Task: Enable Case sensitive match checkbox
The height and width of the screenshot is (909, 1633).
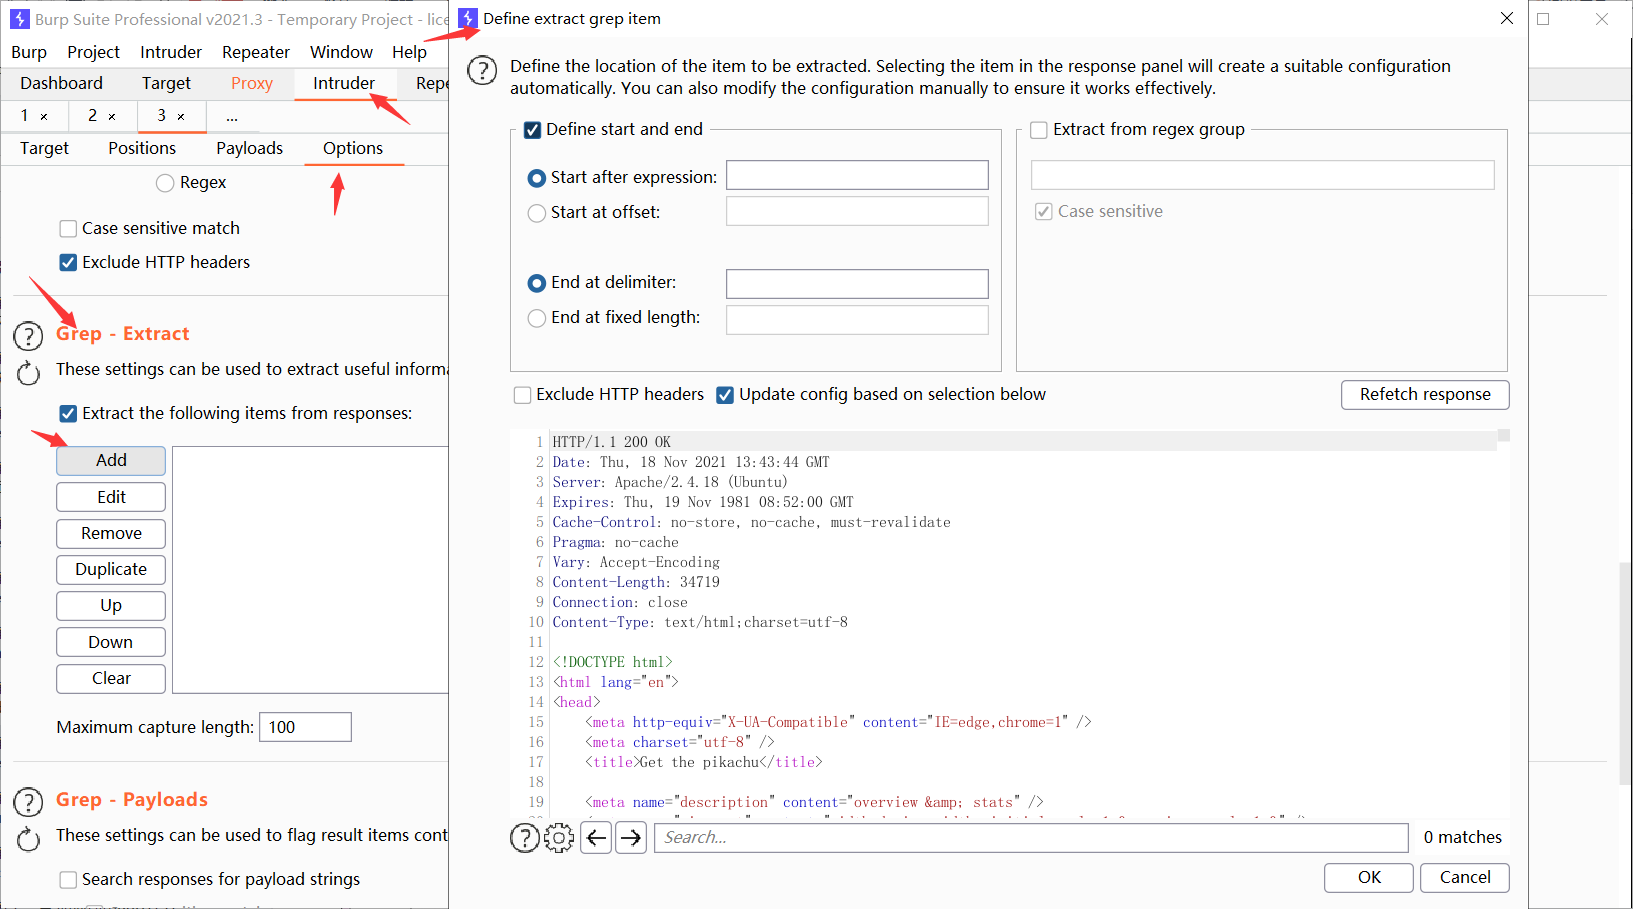Action: point(68,229)
